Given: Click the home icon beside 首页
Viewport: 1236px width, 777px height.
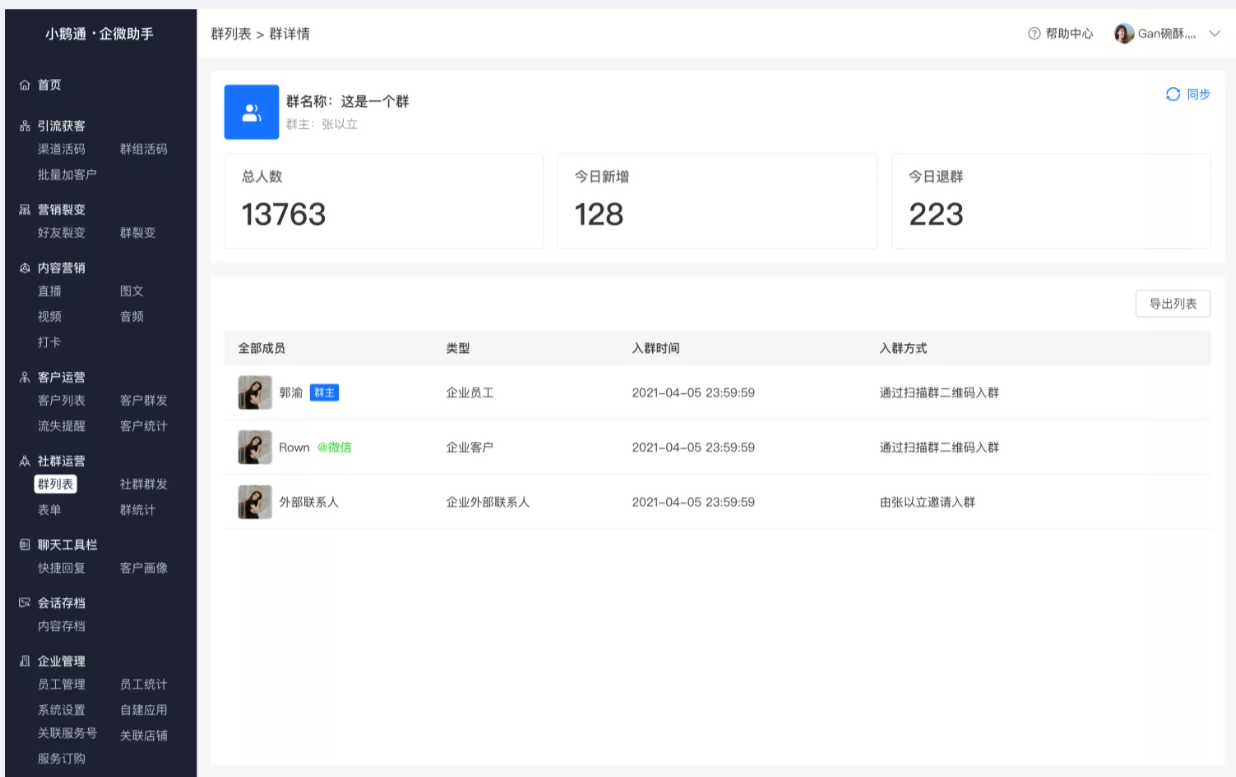Looking at the screenshot, I should [25, 86].
